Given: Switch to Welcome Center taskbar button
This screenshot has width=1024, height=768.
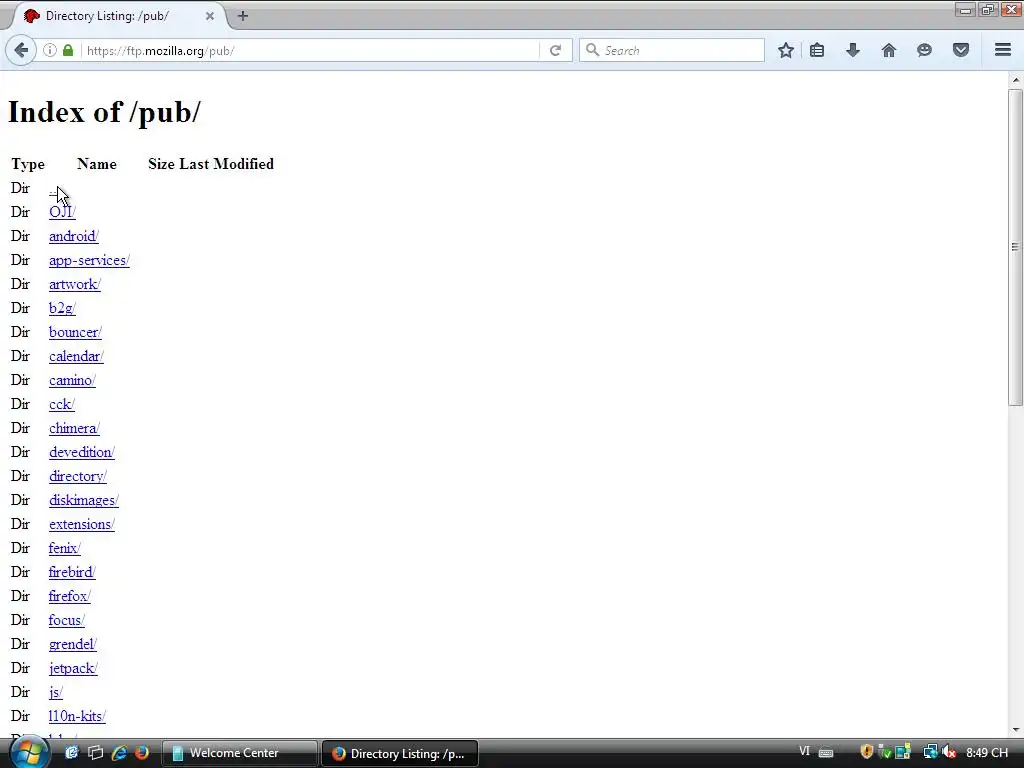Looking at the screenshot, I should (x=239, y=753).
